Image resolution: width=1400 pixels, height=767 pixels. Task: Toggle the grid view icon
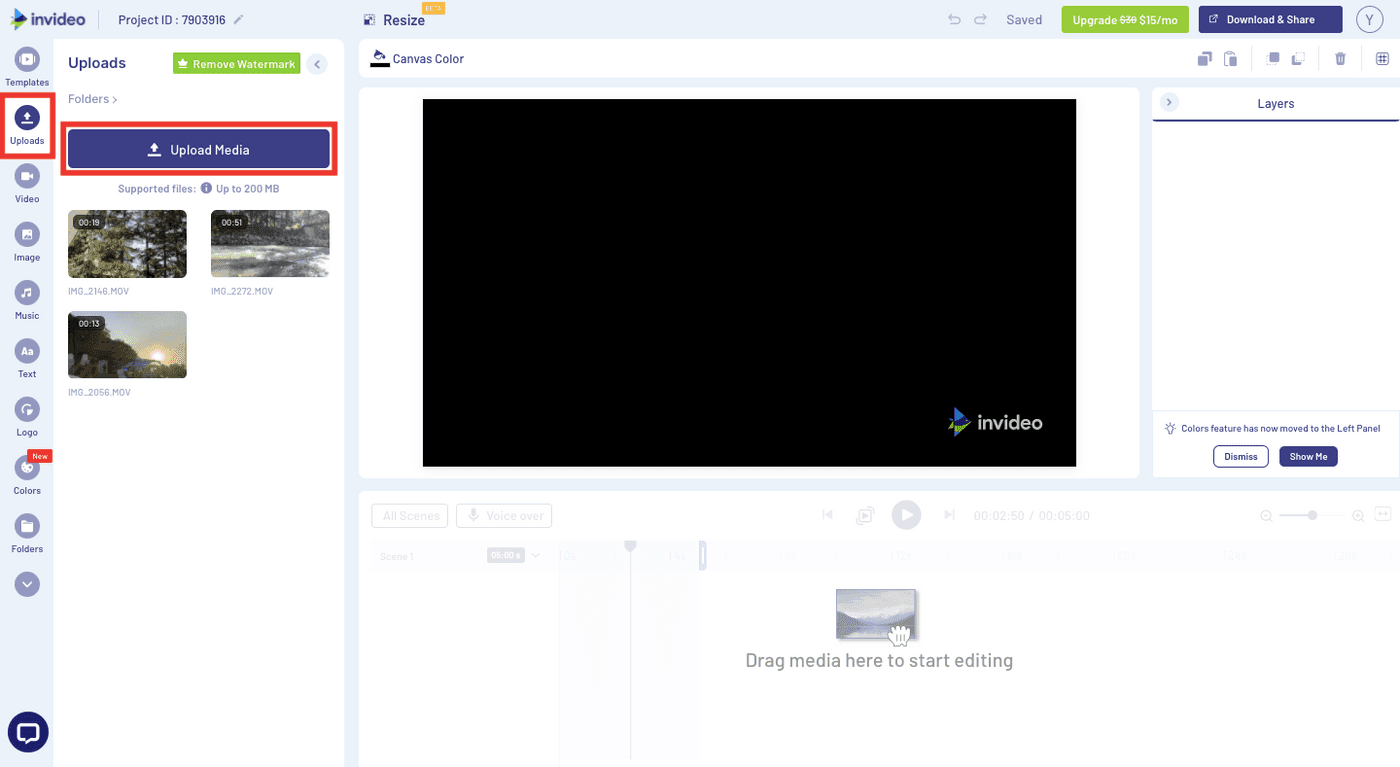point(1381,59)
